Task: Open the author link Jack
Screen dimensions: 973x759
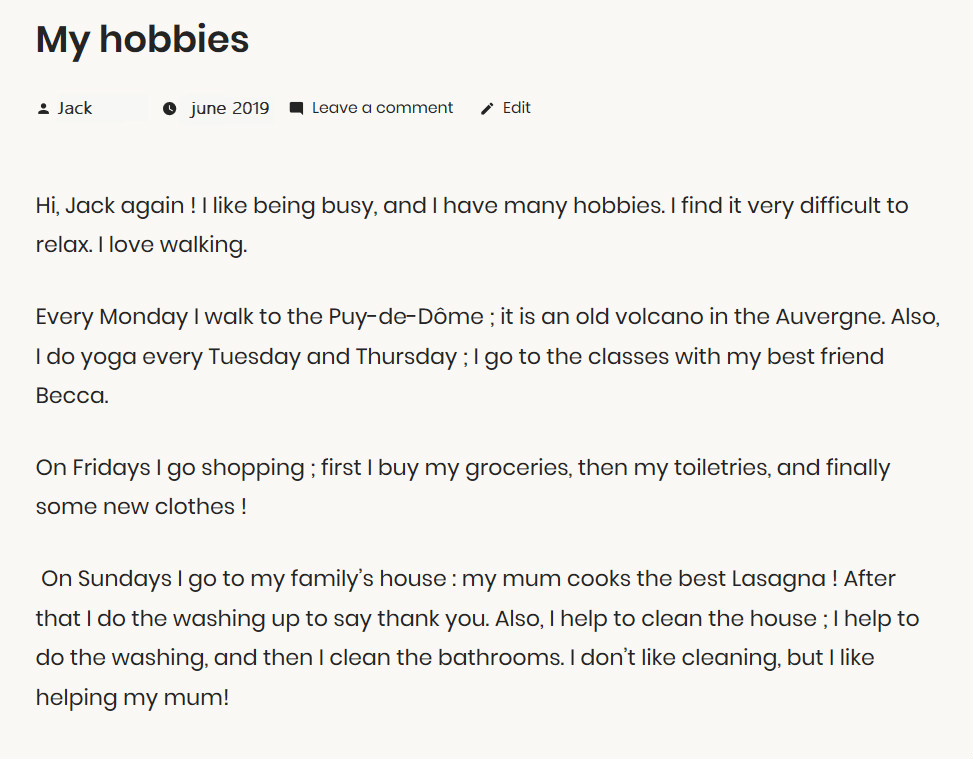Action: point(75,108)
